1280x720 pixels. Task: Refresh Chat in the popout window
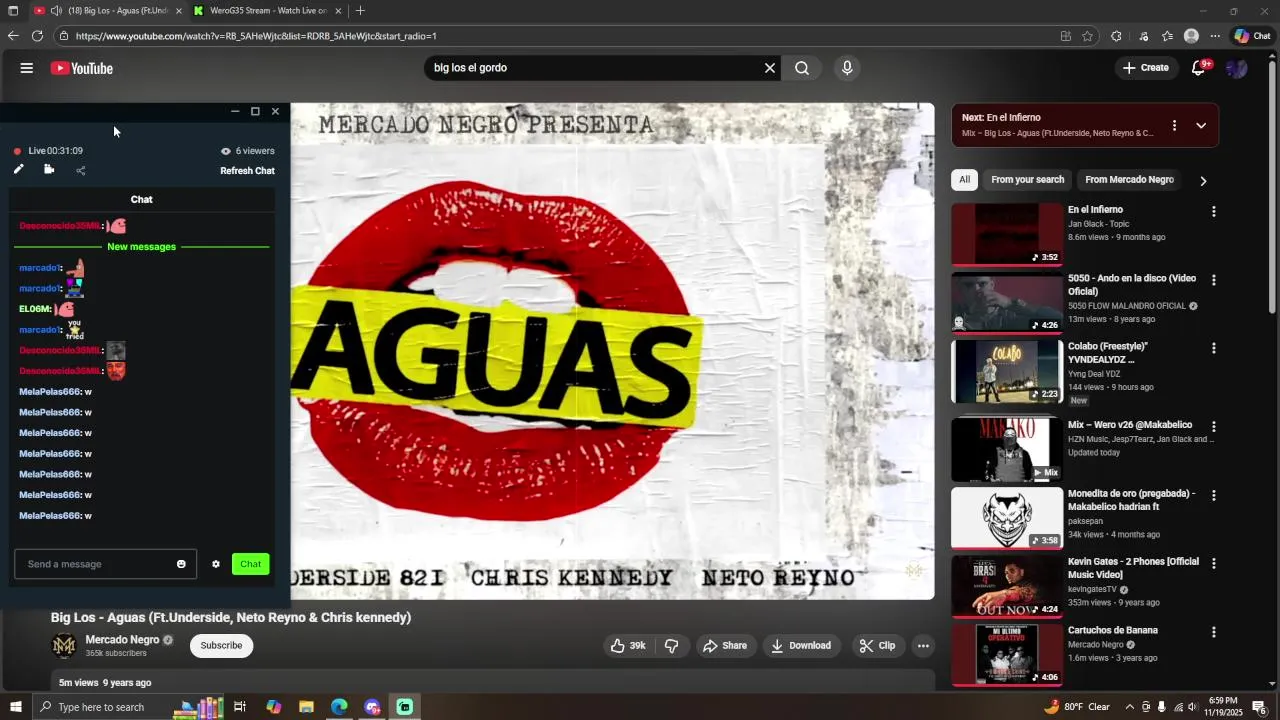tap(247, 171)
